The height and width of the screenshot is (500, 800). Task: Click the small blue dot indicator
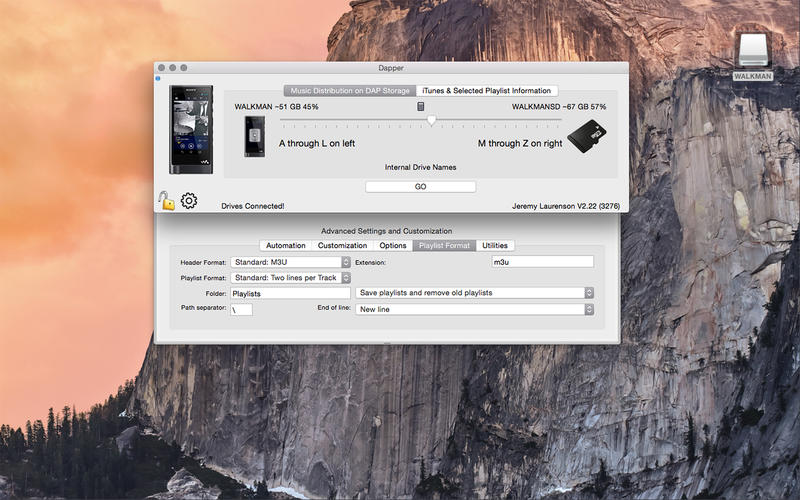158,78
